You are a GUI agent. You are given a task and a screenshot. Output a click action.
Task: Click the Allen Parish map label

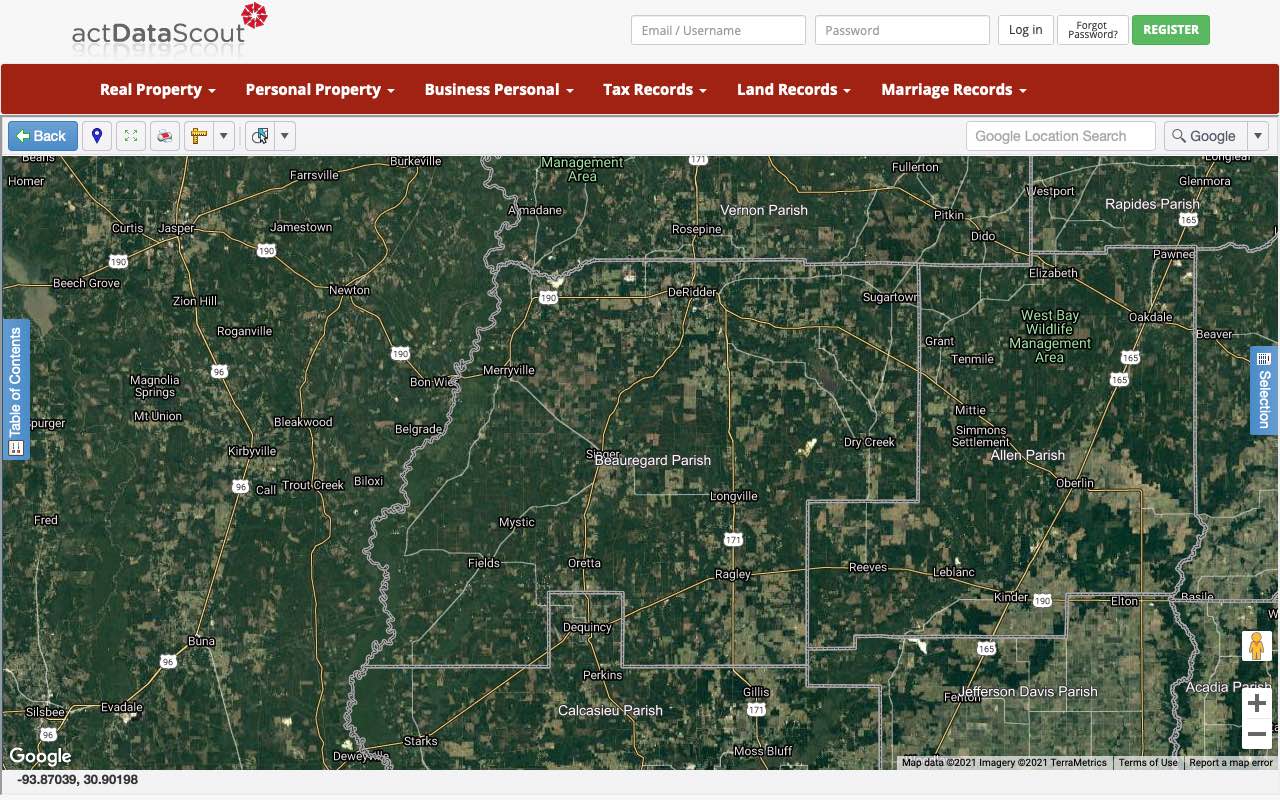(1028, 455)
